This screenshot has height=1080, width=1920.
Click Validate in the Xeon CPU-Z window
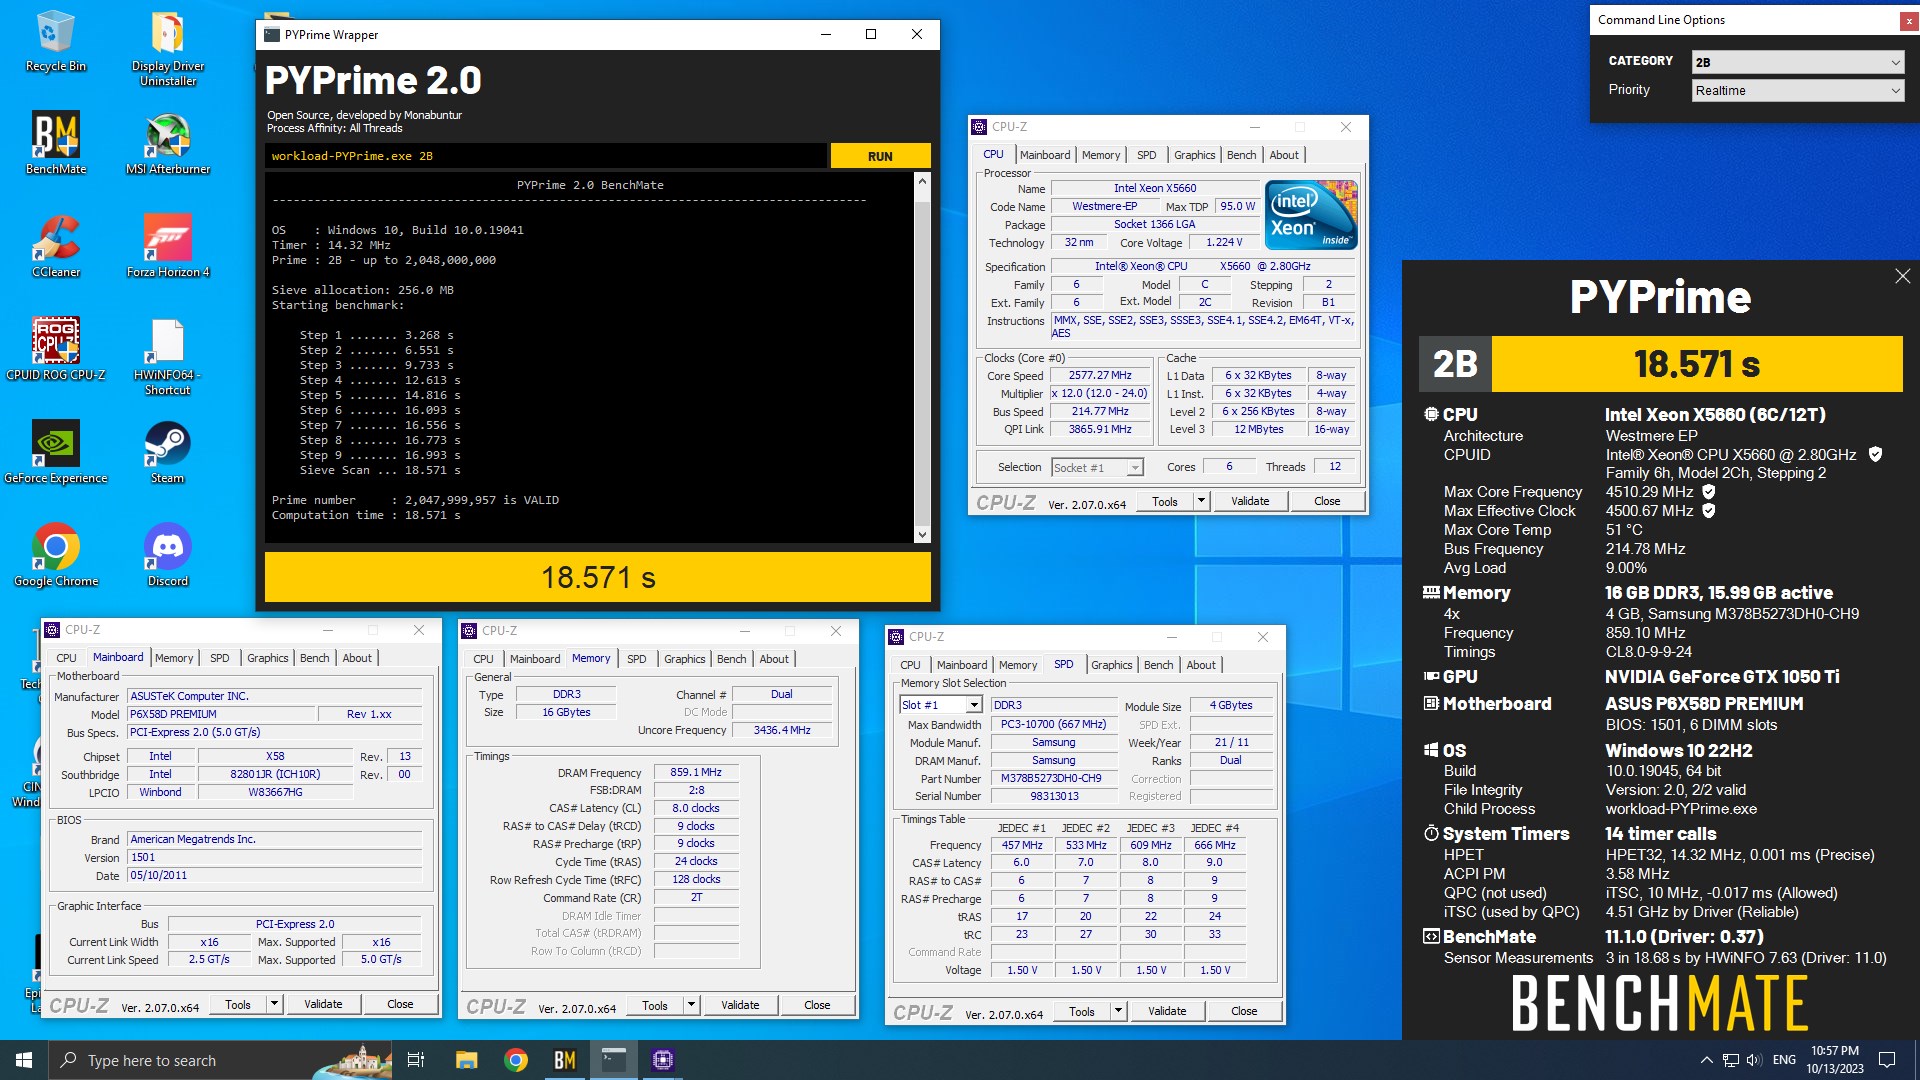click(x=1250, y=501)
